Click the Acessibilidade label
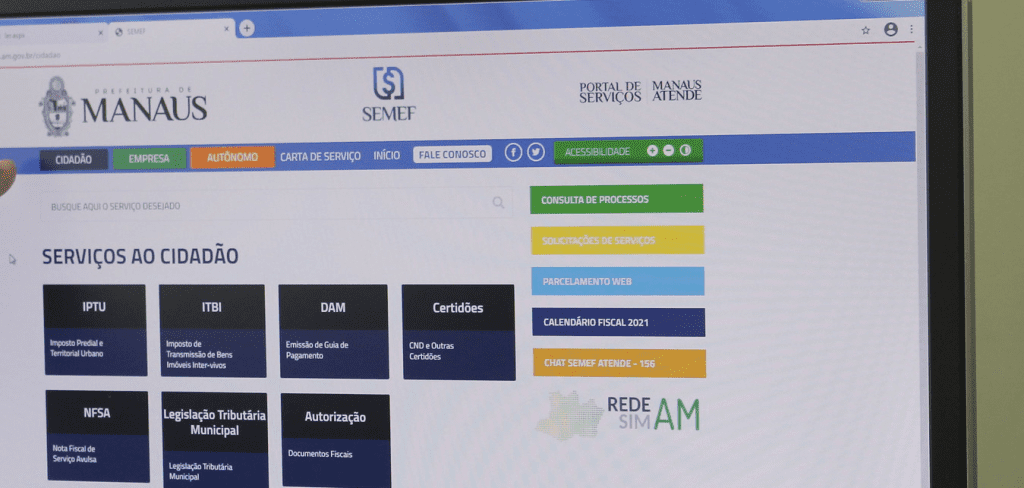 pos(598,152)
